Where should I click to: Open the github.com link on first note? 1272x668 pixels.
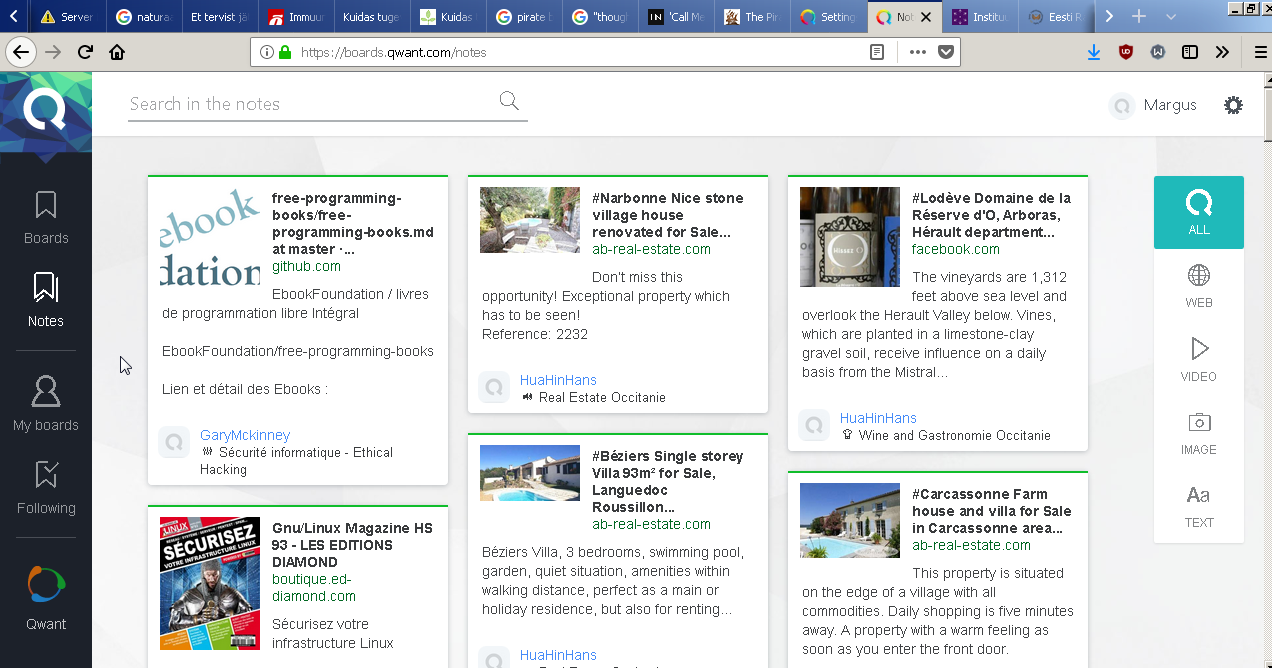[x=306, y=266]
